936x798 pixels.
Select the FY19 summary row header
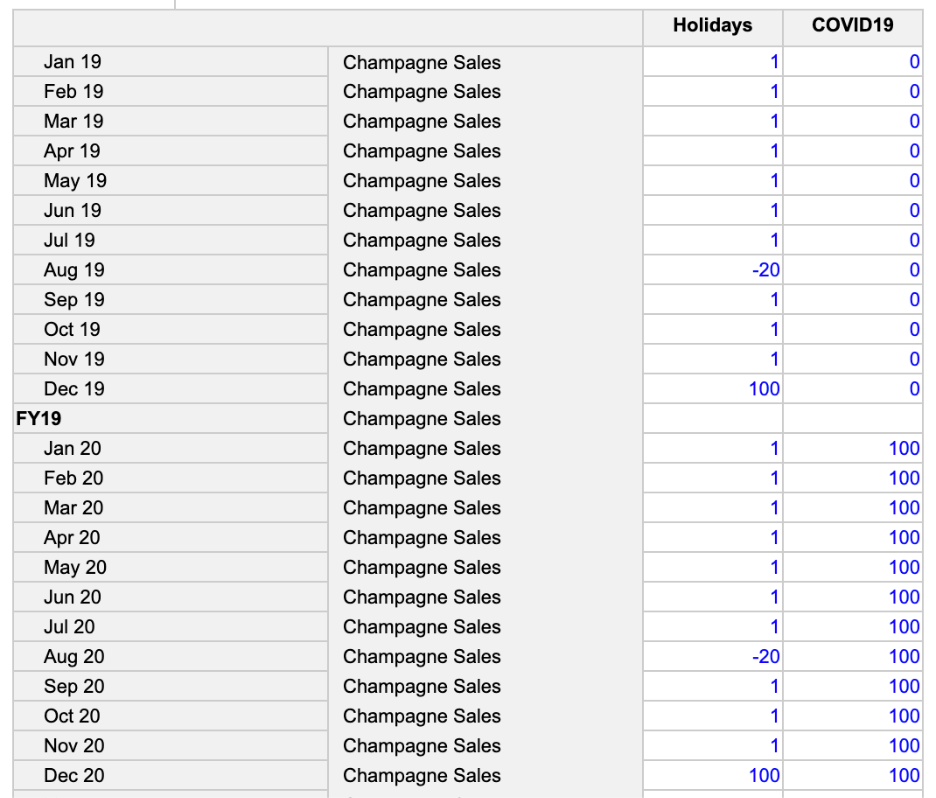pyautogui.click(x=171, y=418)
